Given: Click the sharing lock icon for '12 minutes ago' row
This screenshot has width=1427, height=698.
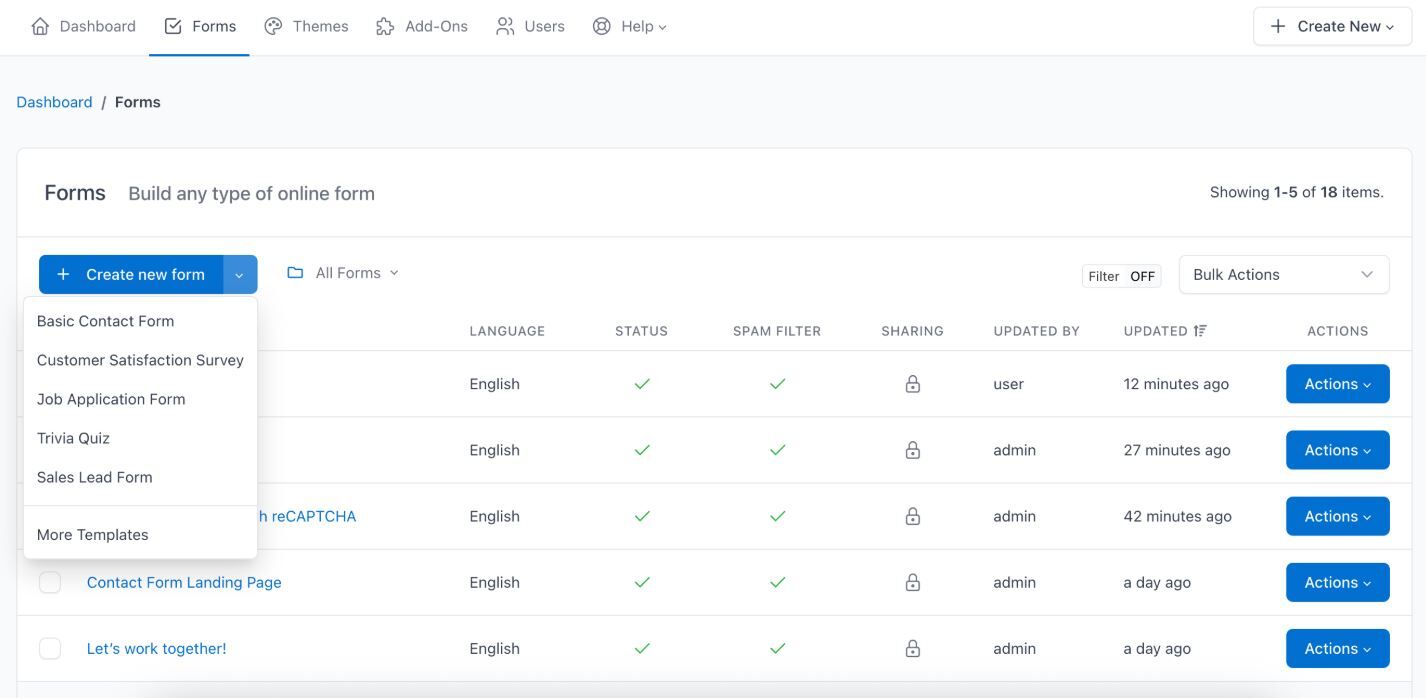Looking at the screenshot, I should 912,384.
